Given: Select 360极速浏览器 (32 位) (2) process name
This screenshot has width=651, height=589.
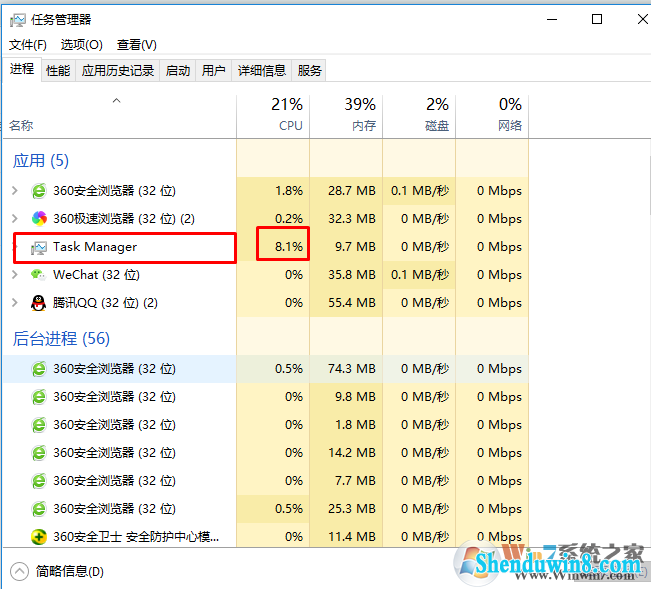Looking at the screenshot, I should coord(124,219).
